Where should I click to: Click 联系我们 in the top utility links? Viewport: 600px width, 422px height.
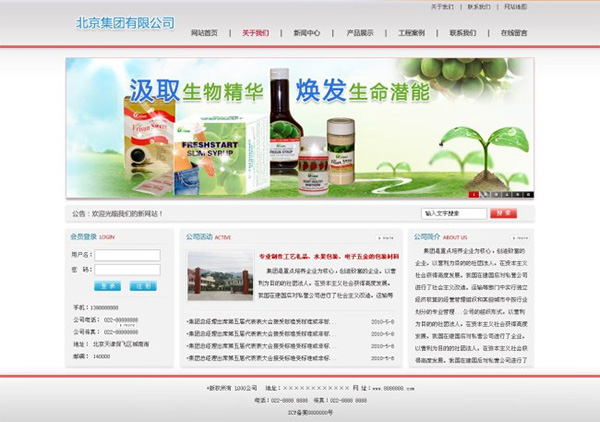click(479, 7)
